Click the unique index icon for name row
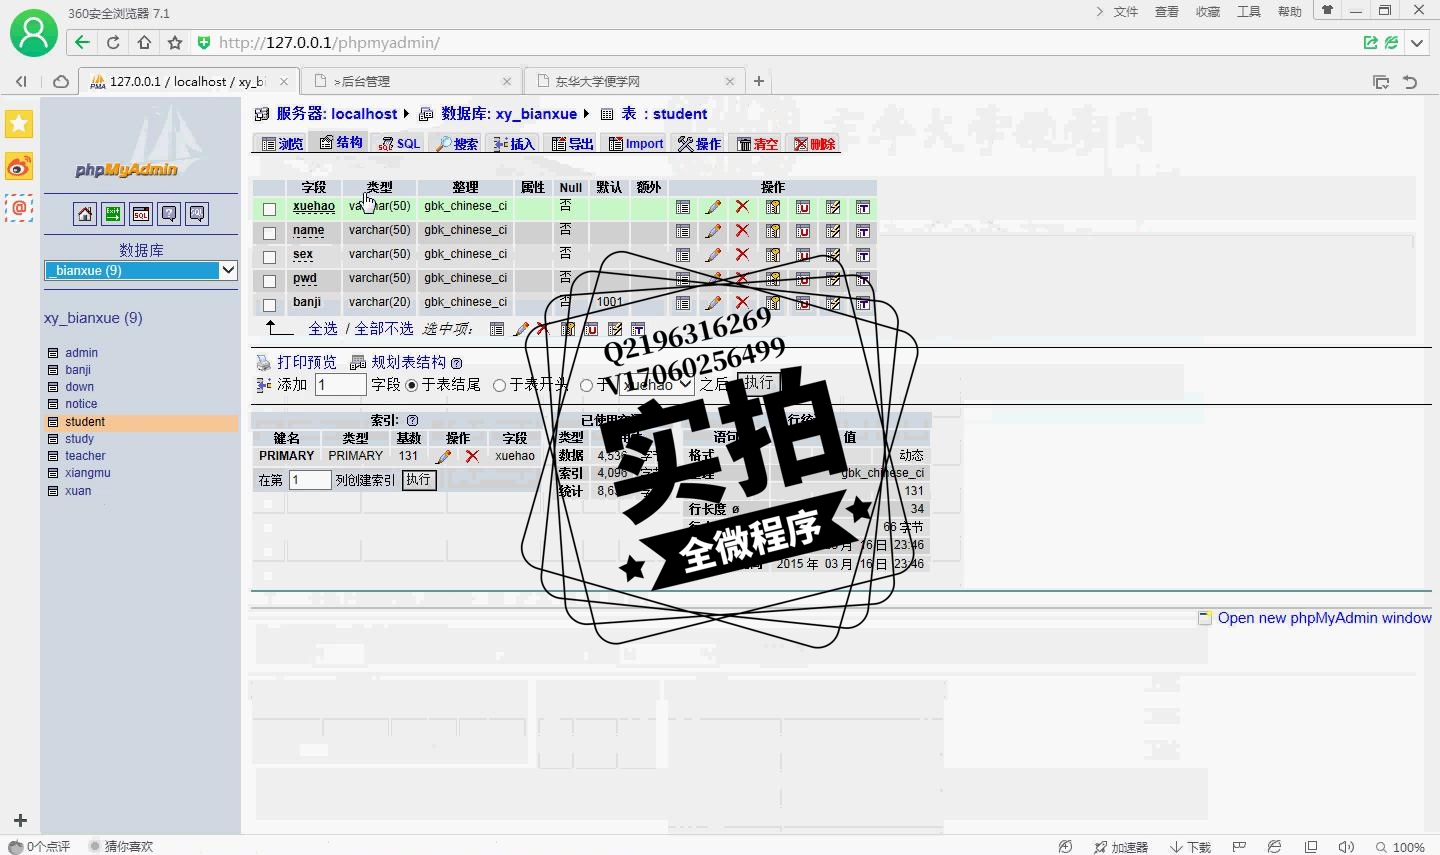1440x855 pixels. point(803,231)
